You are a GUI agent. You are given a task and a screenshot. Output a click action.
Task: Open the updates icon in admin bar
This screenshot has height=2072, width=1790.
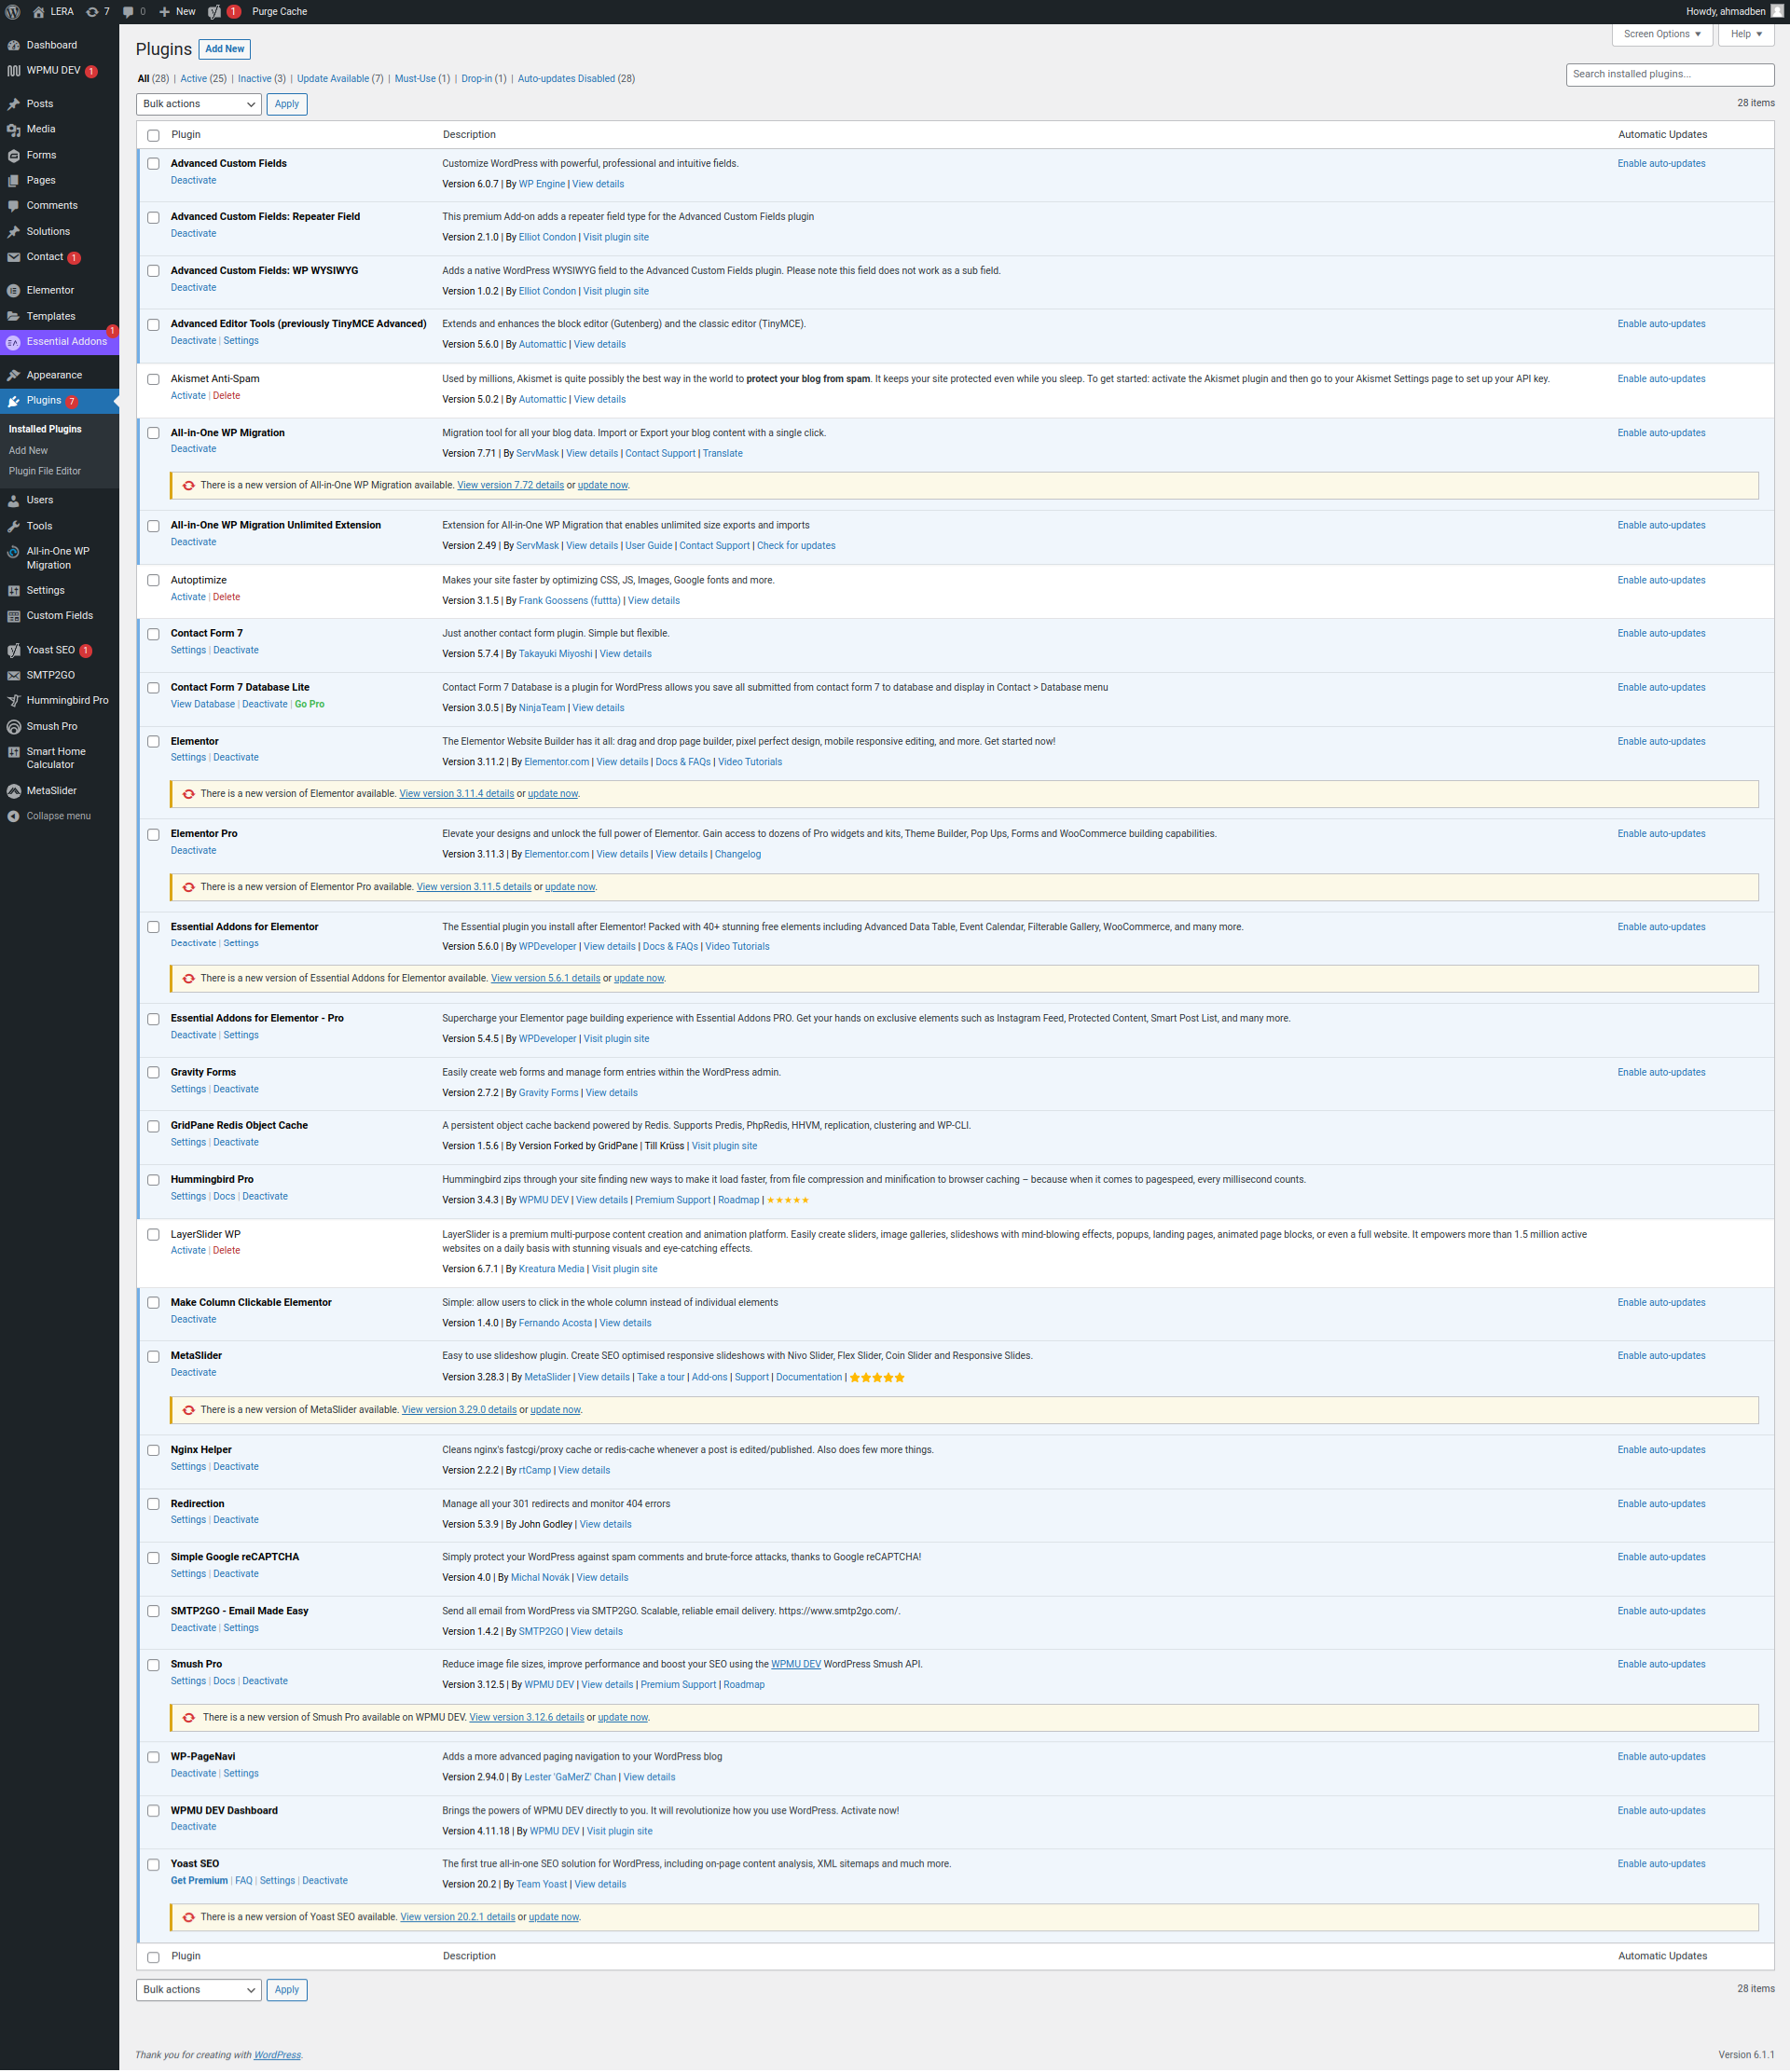click(92, 12)
